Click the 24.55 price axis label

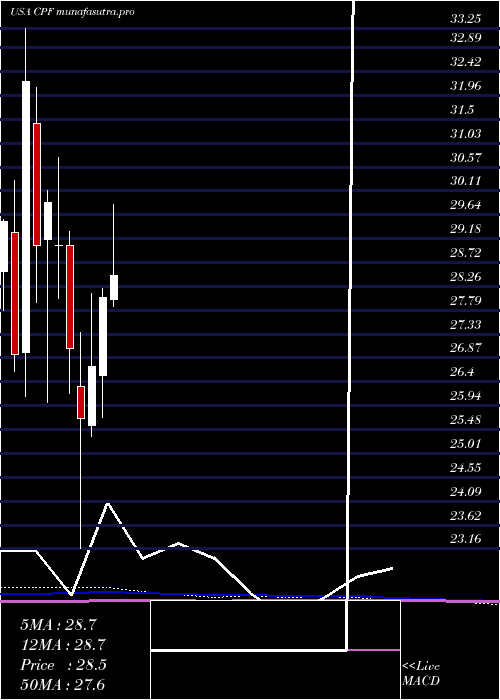click(465, 468)
